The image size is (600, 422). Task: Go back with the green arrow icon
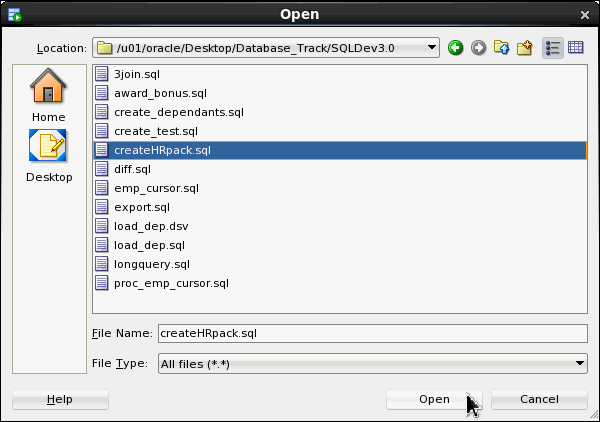click(455, 48)
